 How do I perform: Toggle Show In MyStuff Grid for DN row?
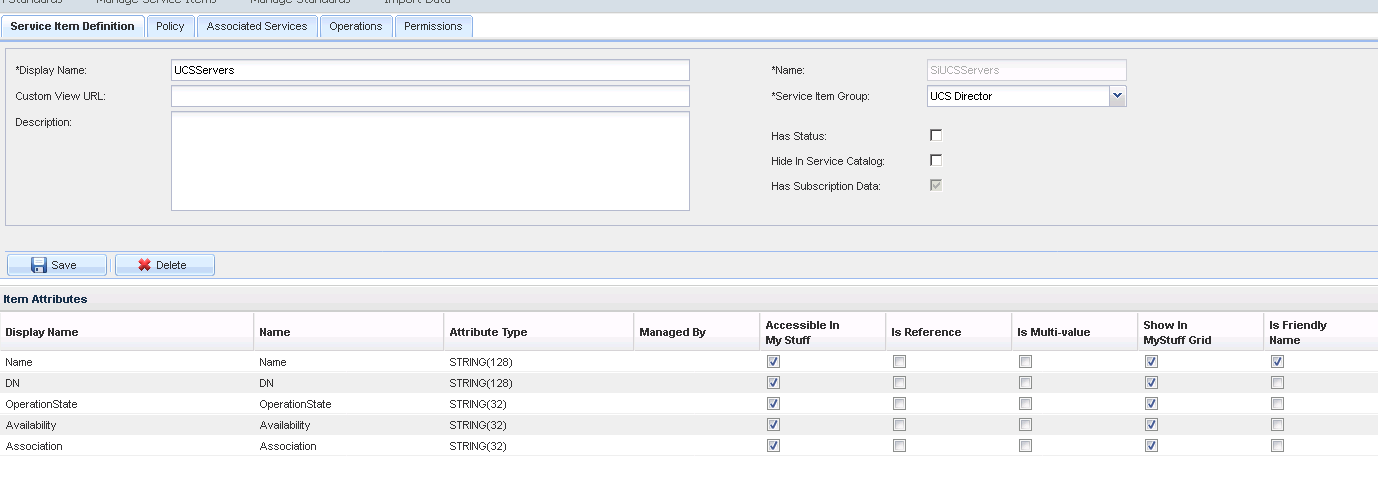1151,383
